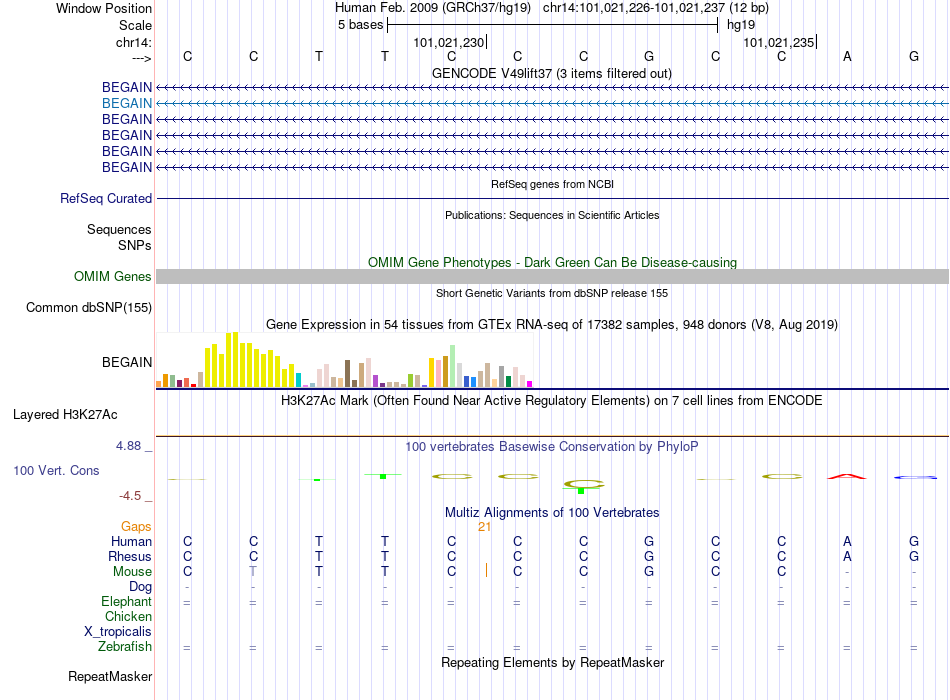
Task: Click the blue G glyph in PhyloP track
Action: click(915, 478)
